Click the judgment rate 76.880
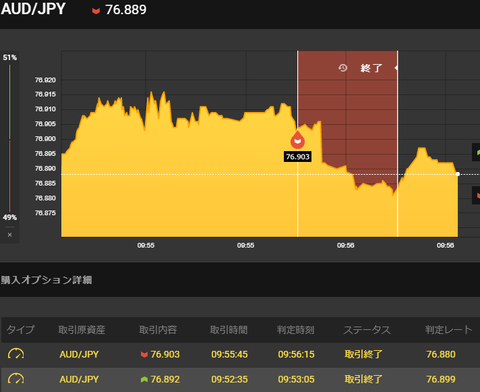This screenshot has width=480, height=392. coord(441,354)
